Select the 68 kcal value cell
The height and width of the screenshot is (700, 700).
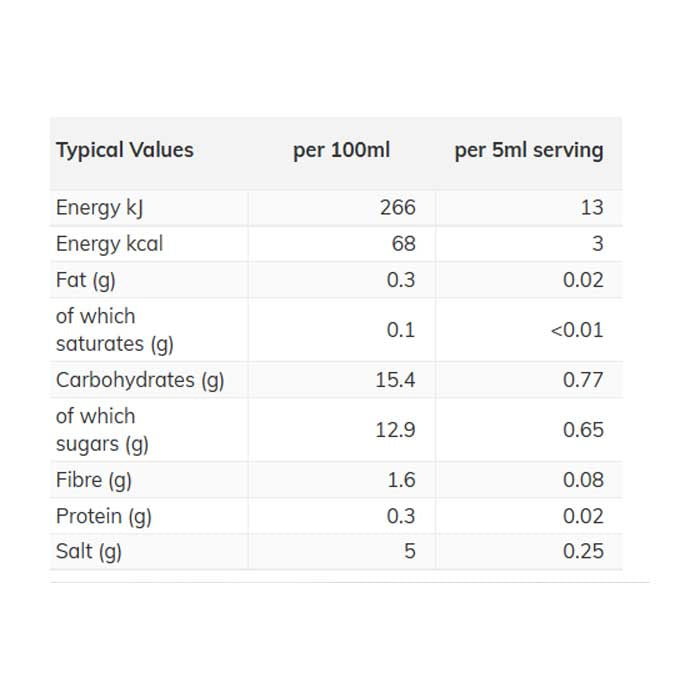(x=404, y=244)
